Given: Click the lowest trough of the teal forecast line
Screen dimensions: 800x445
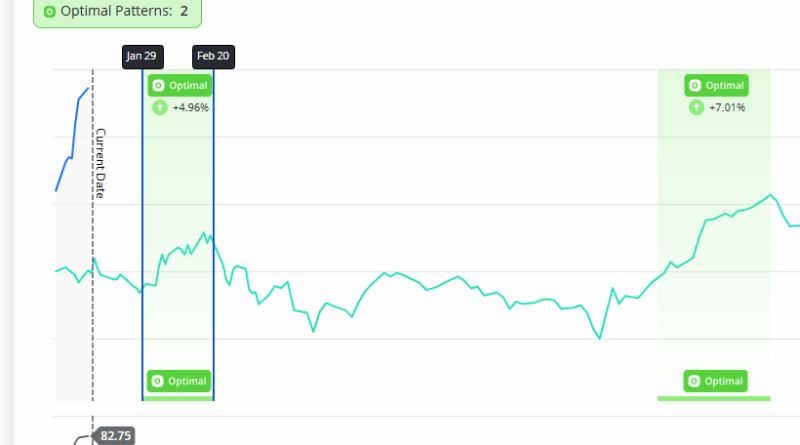Looking at the screenshot, I should [599, 339].
